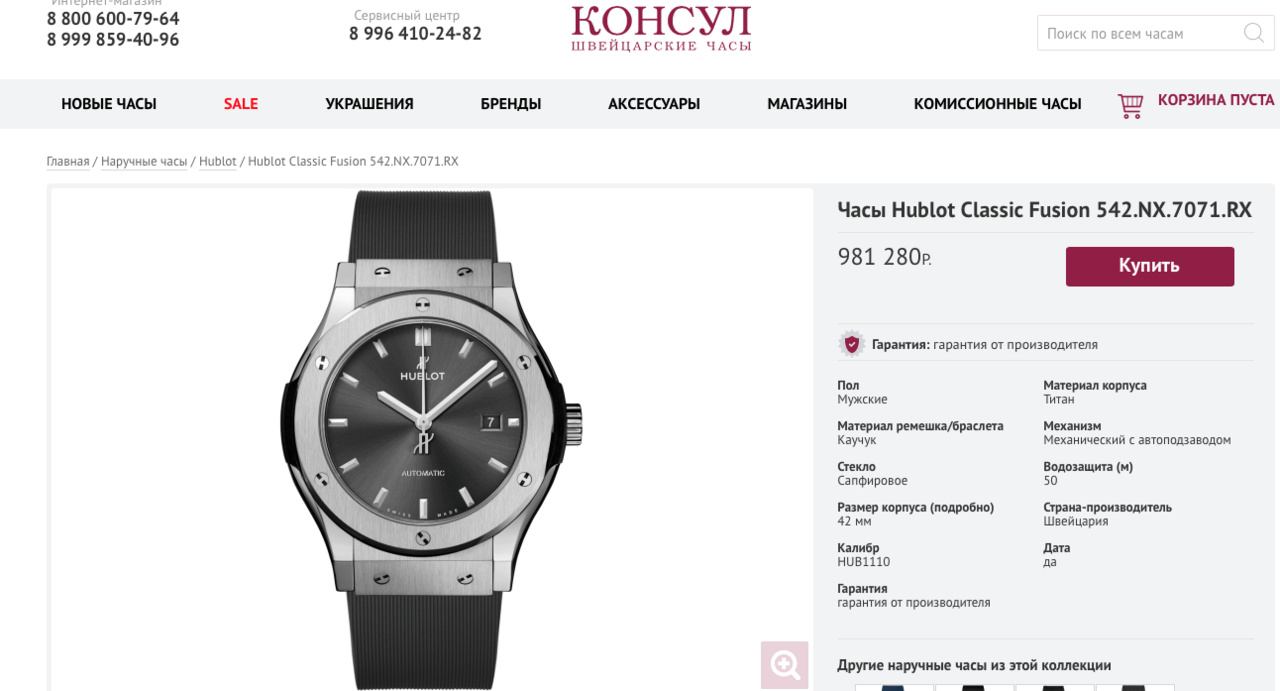
Task: Open Комиссионные часы menu
Action: coord(997,104)
